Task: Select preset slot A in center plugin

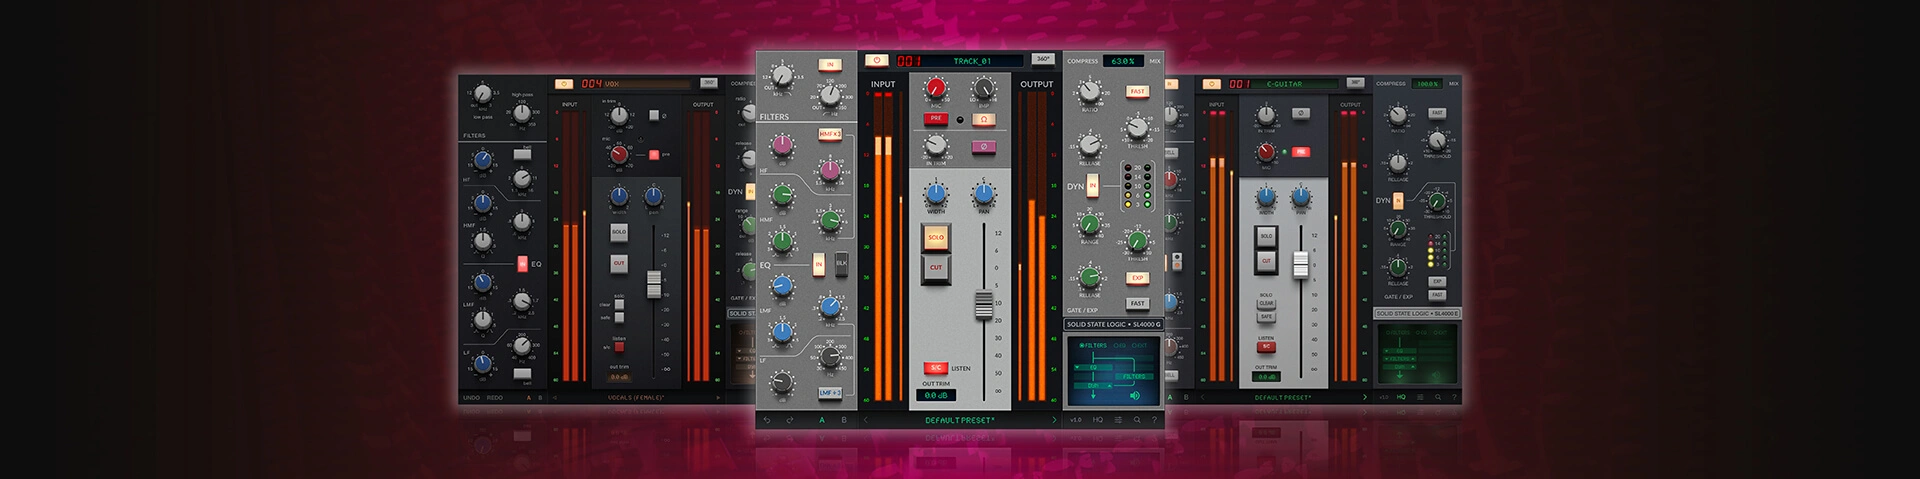Action: pyautogui.click(x=823, y=420)
